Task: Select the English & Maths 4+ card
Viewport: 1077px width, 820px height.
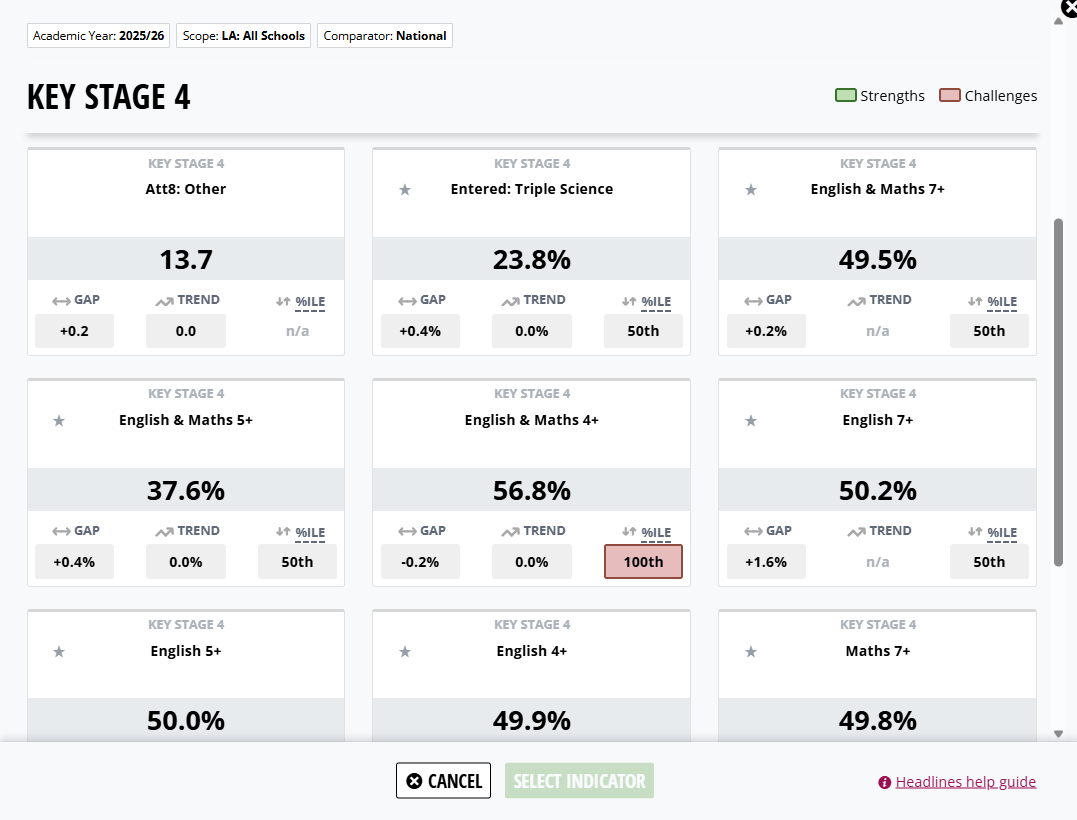Action: pos(531,482)
